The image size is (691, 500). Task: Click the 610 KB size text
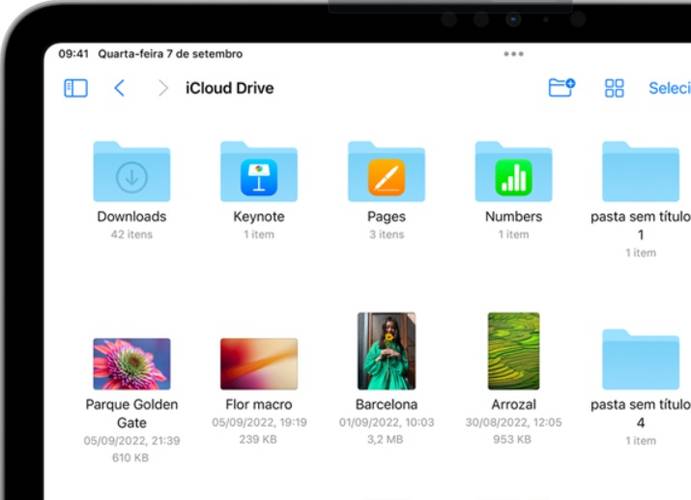coord(130,458)
